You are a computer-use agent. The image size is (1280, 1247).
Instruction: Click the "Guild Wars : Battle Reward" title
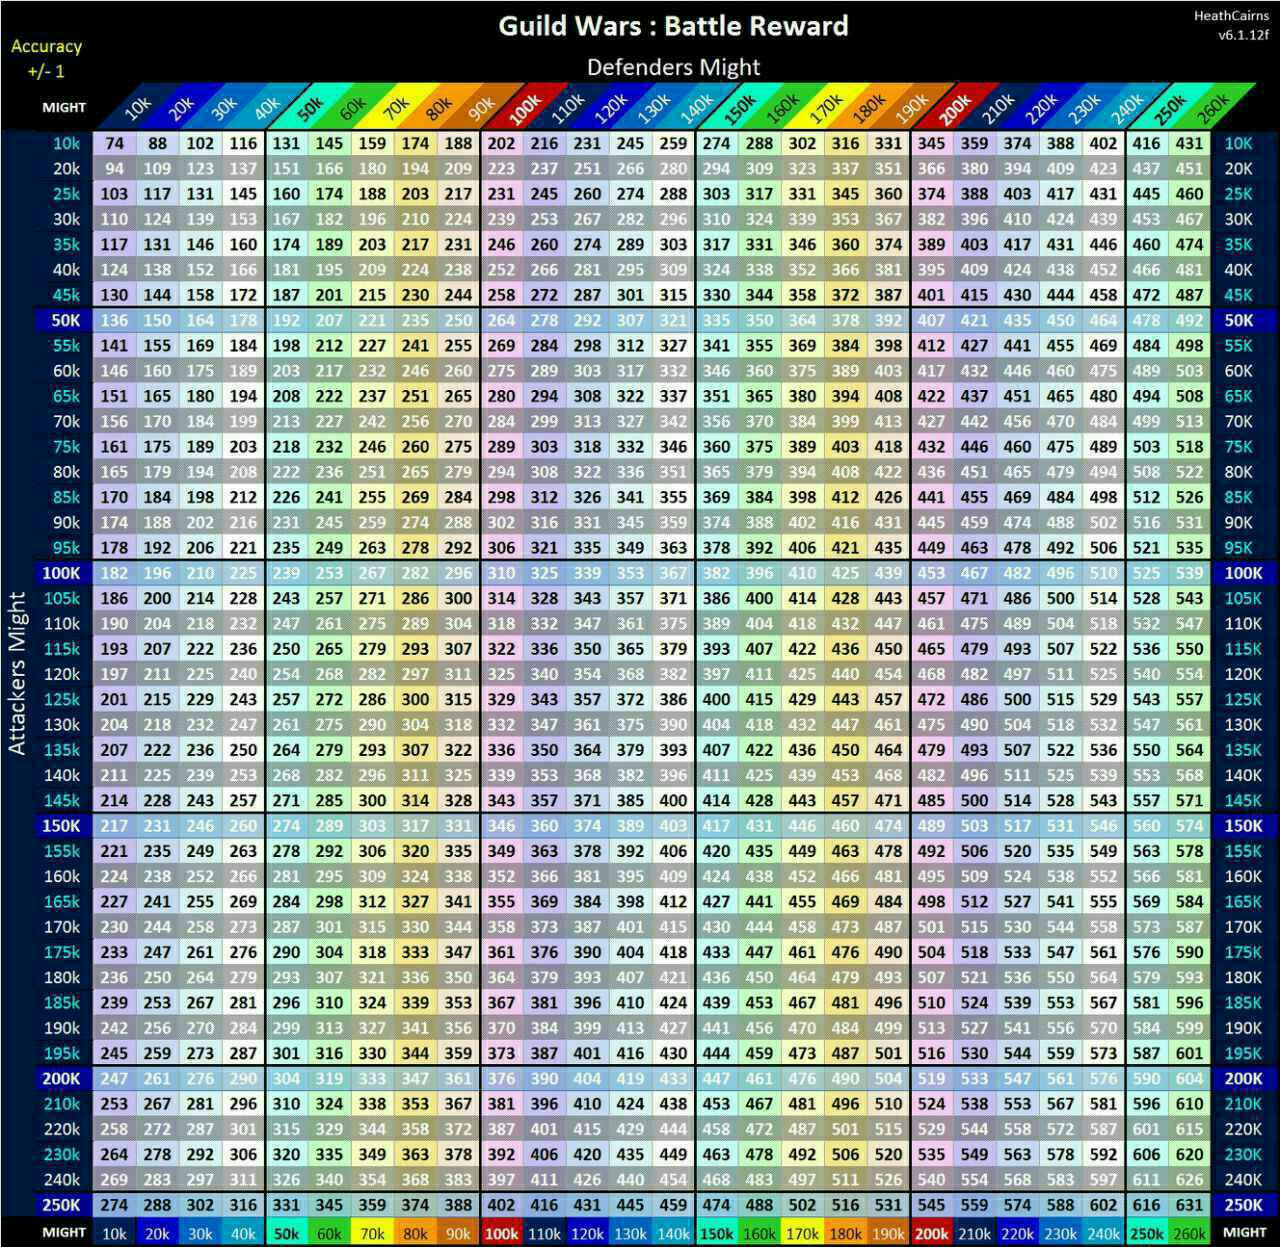(x=673, y=26)
